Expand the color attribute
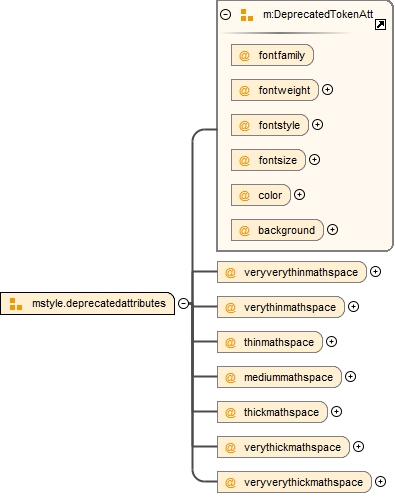This screenshot has width=395, height=498. 299,195
